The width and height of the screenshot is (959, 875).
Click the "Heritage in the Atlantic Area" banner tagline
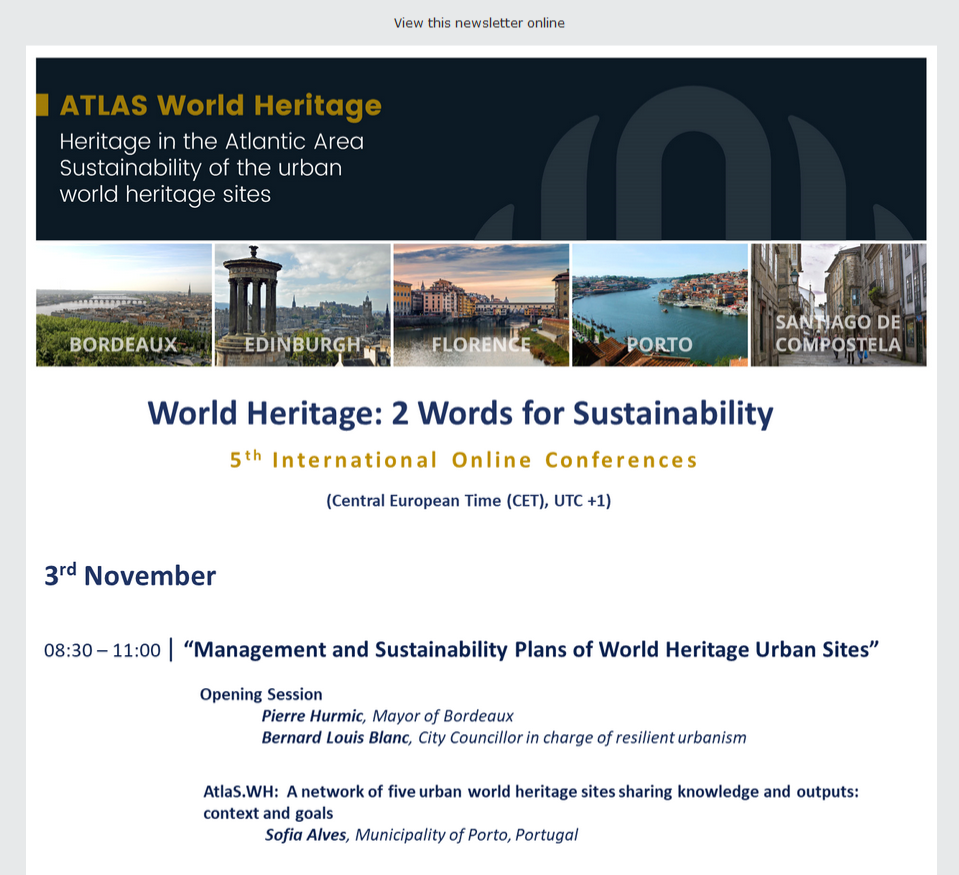click(212, 168)
